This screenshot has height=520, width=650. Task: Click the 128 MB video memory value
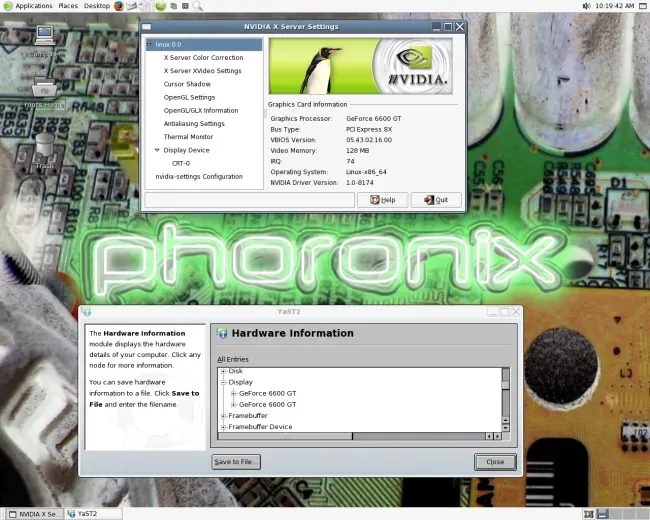(x=357, y=151)
